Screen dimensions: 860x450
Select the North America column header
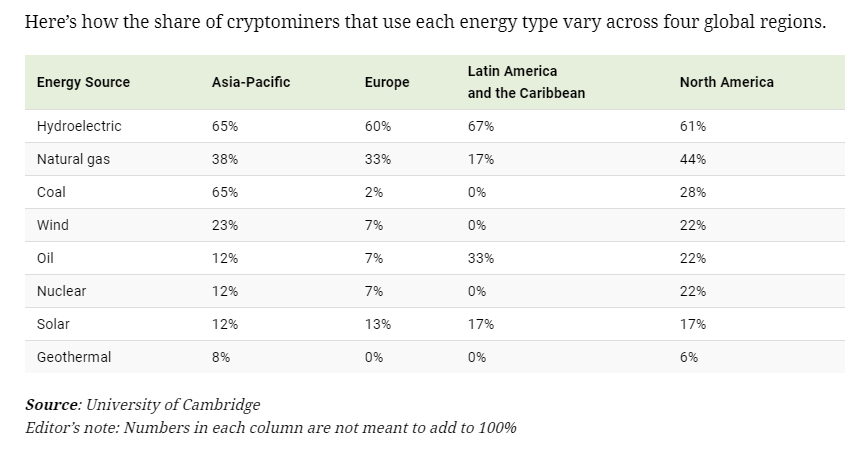[x=726, y=82]
